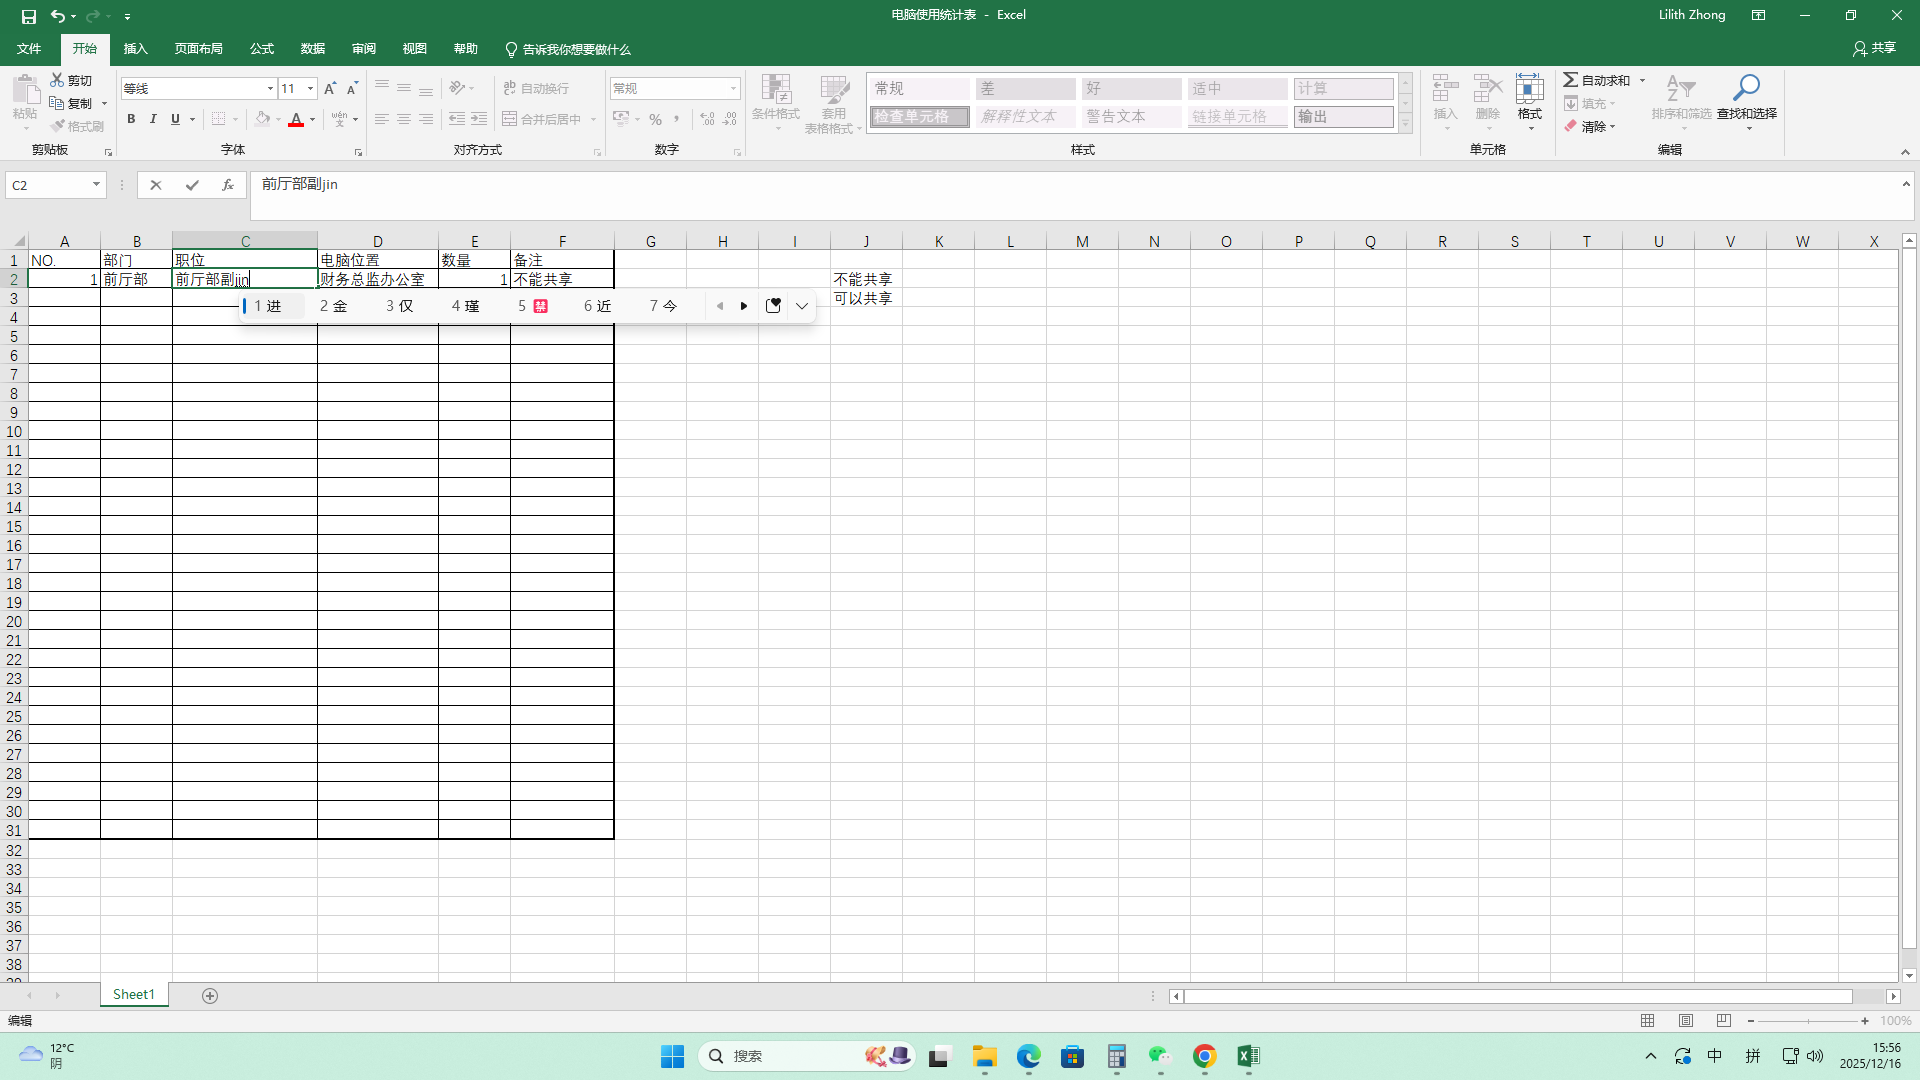Open the number format dropdown
1920x1080 pixels.
tap(733, 89)
